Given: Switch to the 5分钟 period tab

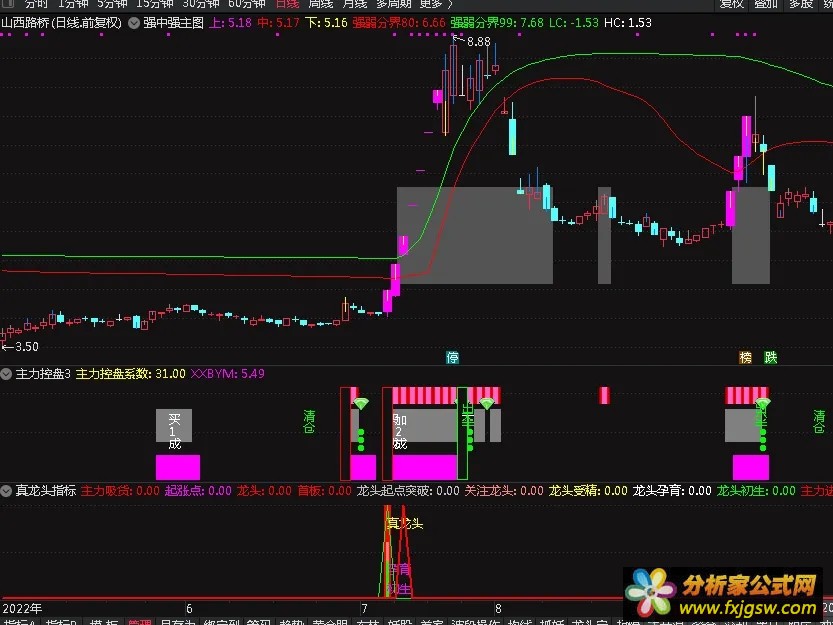Looking at the screenshot, I should point(112,4).
